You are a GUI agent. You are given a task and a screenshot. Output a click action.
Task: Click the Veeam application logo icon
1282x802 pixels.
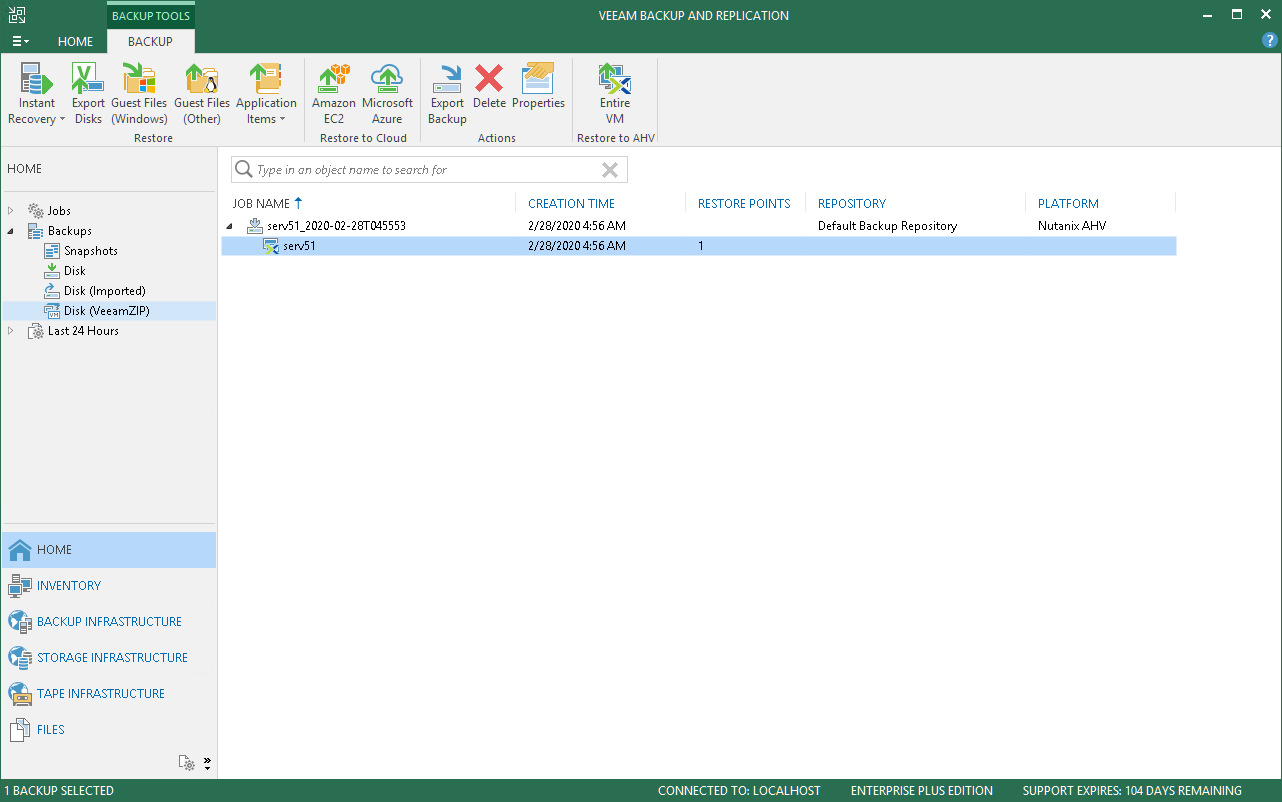coord(17,15)
